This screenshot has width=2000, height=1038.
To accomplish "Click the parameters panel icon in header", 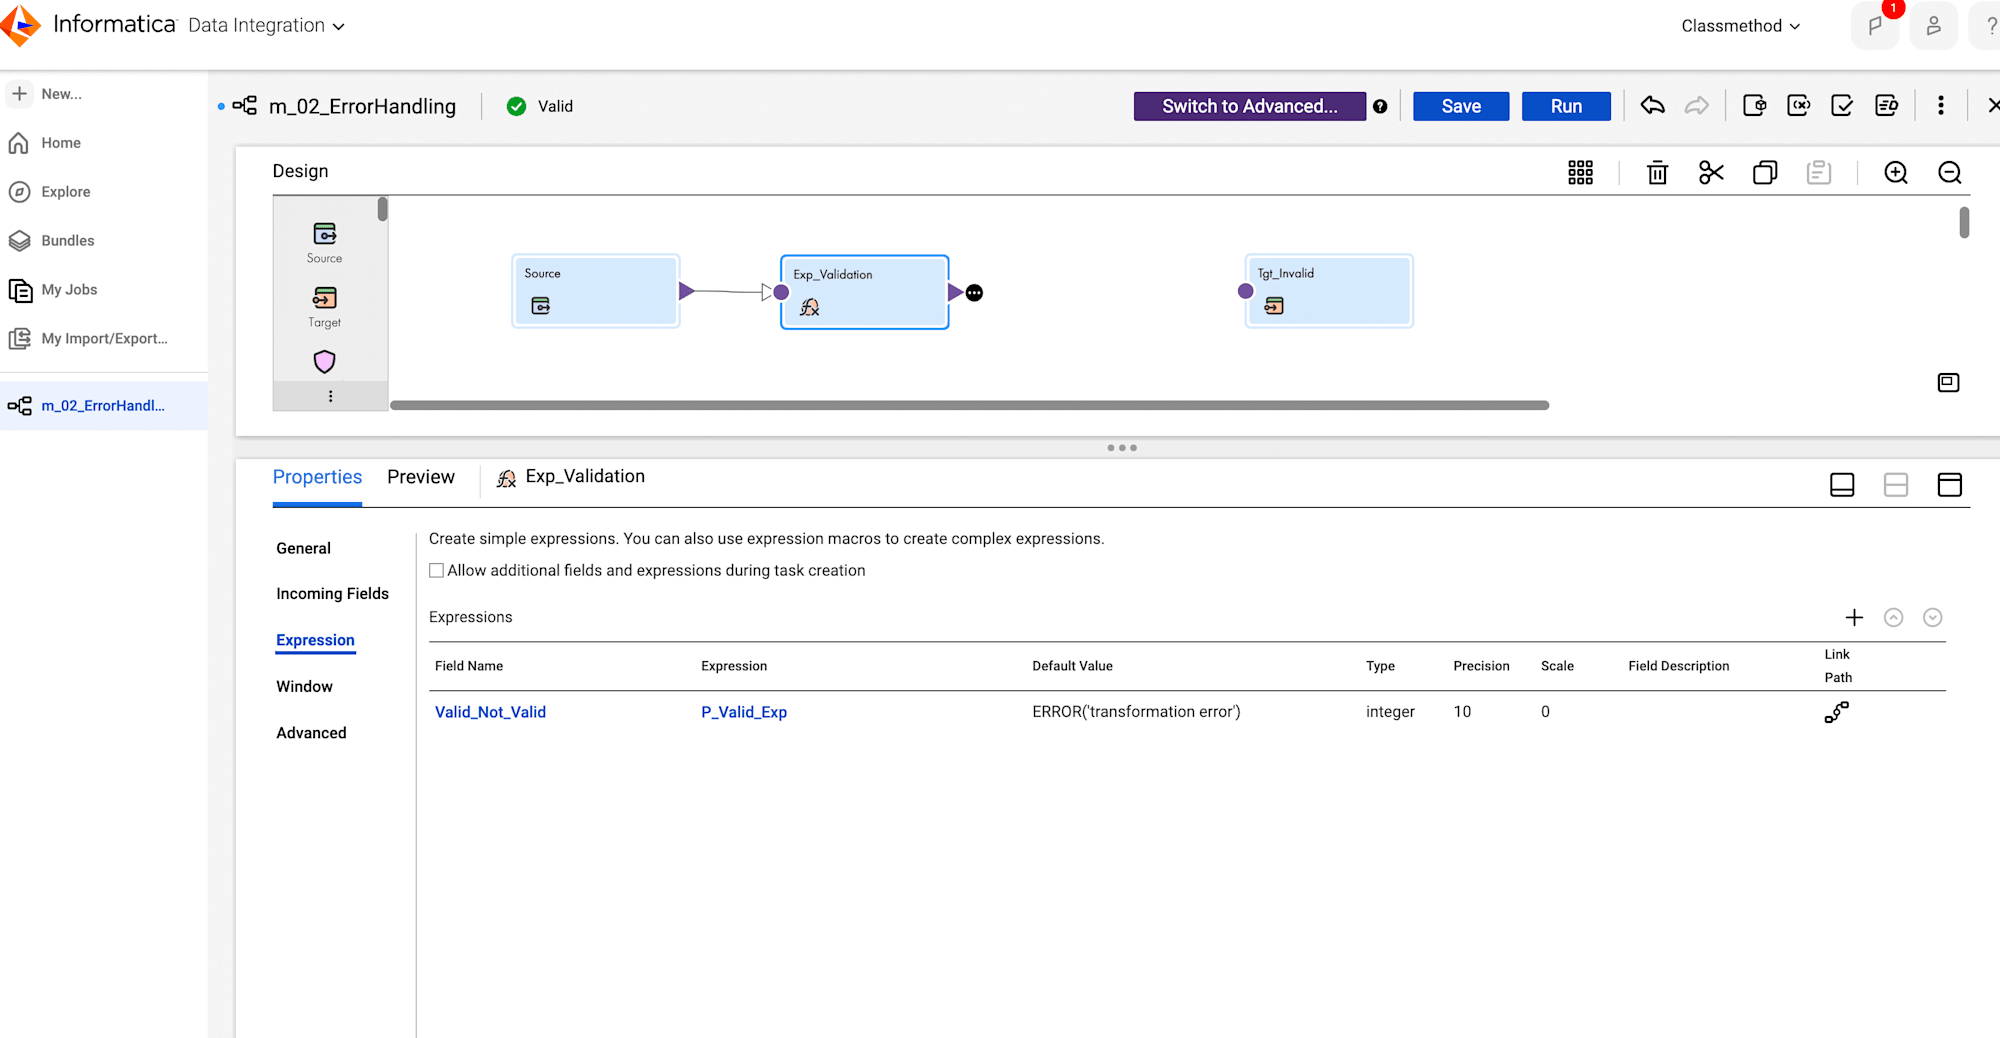I will pyautogui.click(x=1755, y=105).
